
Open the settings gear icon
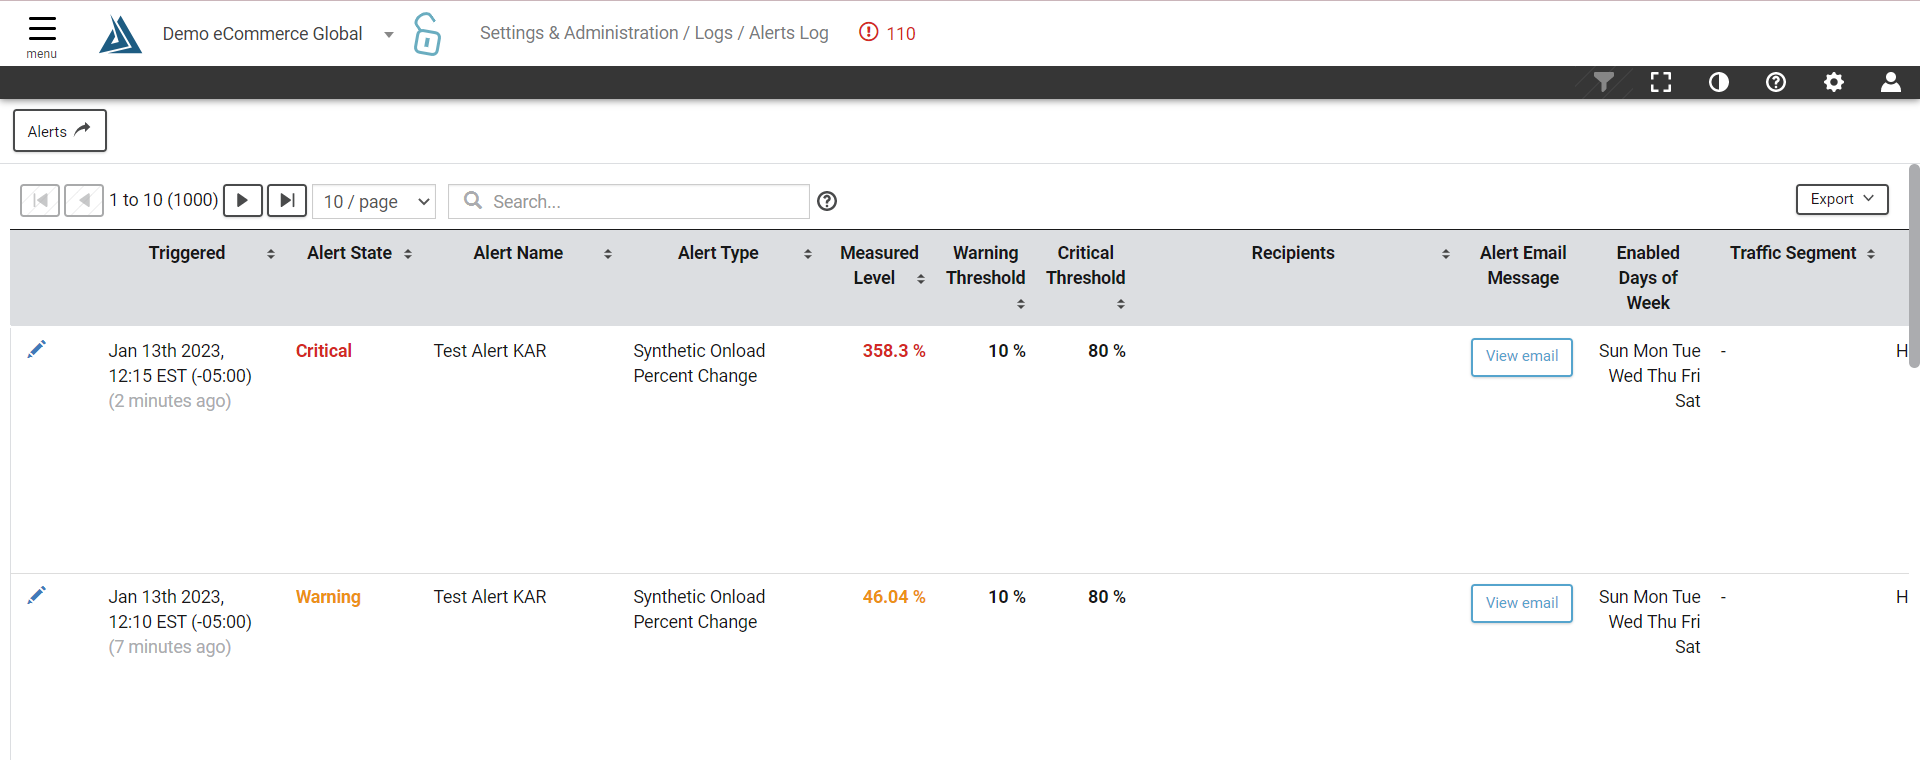pos(1834,82)
